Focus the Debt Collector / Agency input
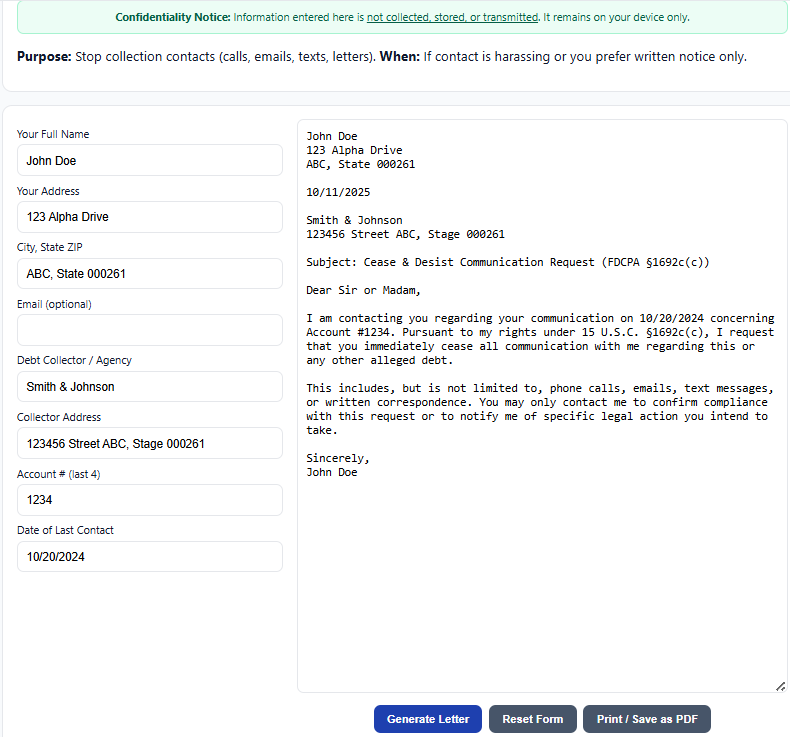 point(149,387)
